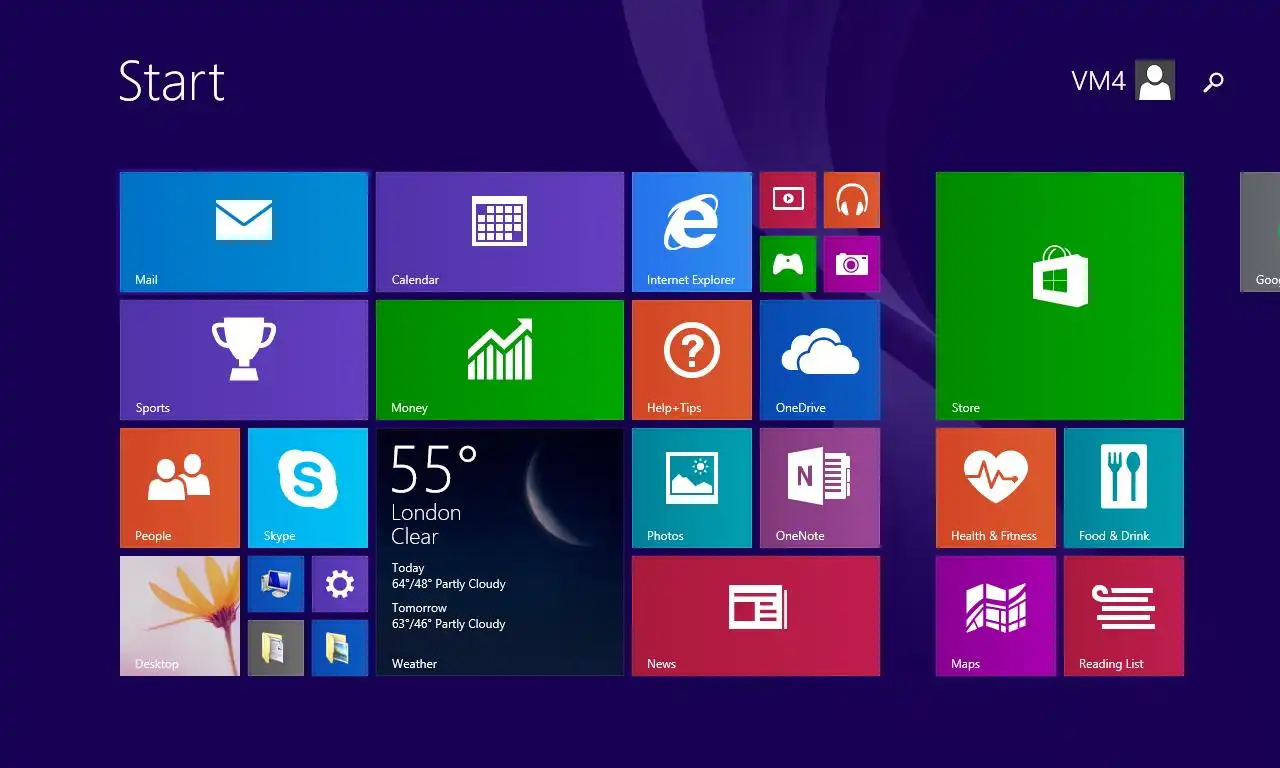Image resolution: width=1280 pixels, height=768 pixels.
Task: Open the Food & Drink tile
Action: (1124, 488)
